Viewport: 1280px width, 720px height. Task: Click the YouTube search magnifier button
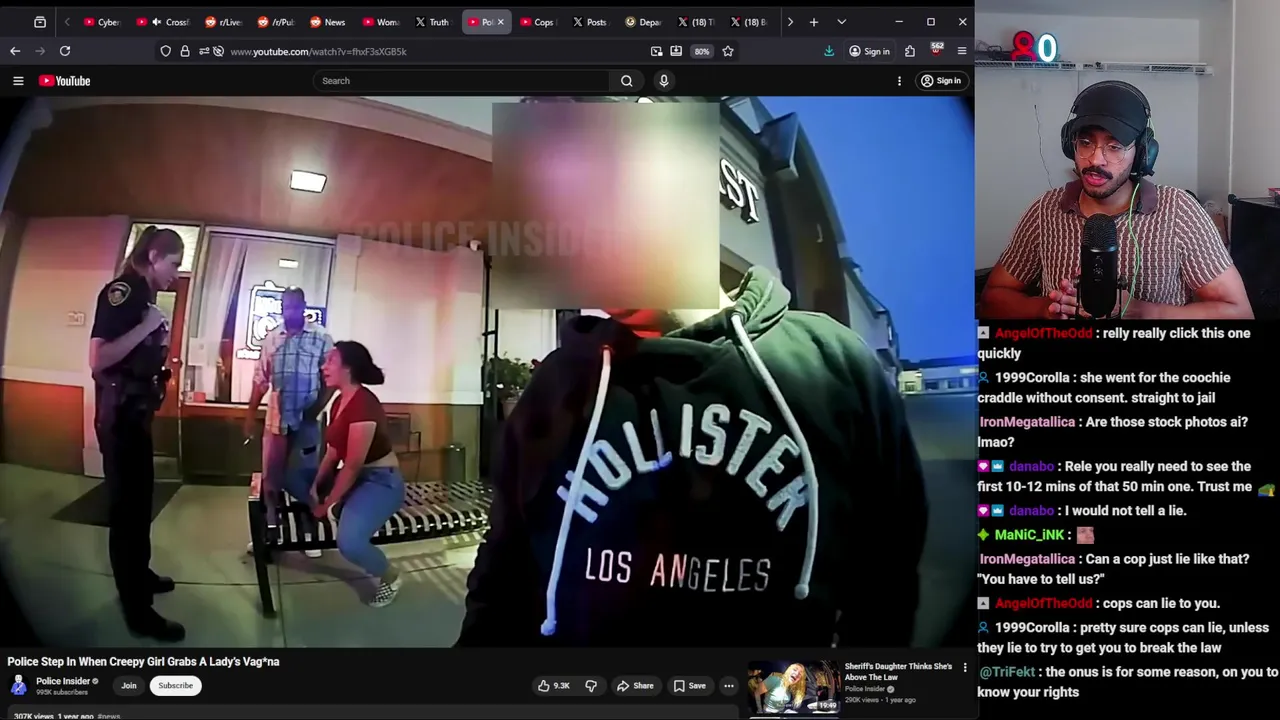(626, 81)
